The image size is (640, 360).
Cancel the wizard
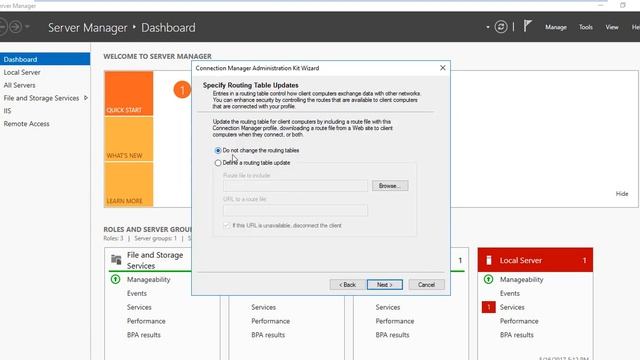tap(426, 284)
